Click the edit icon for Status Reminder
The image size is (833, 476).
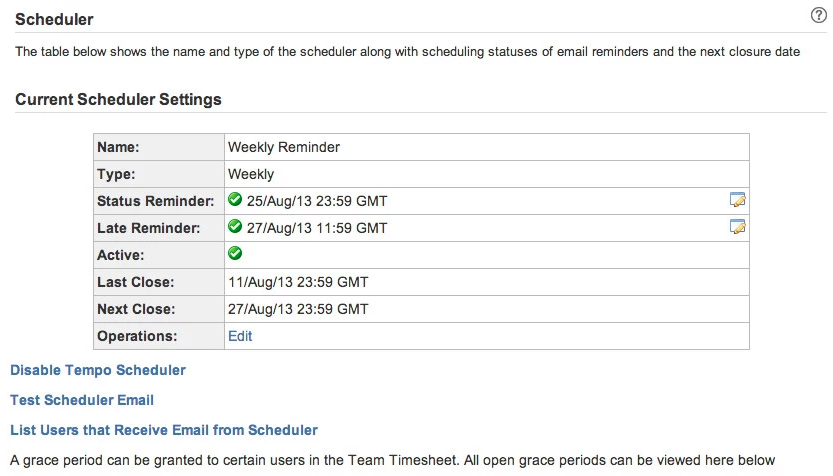click(x=738, y=200)
